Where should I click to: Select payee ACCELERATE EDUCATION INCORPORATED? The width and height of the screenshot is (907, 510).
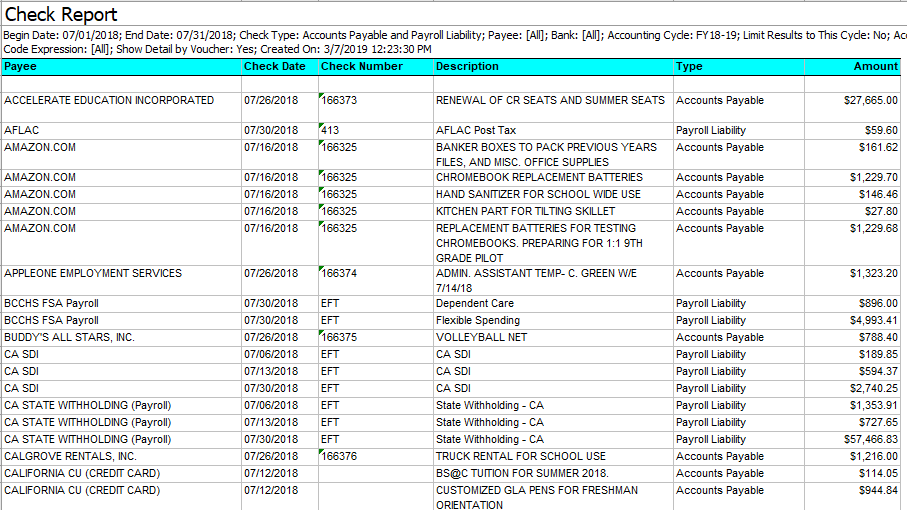click(109, 101)
